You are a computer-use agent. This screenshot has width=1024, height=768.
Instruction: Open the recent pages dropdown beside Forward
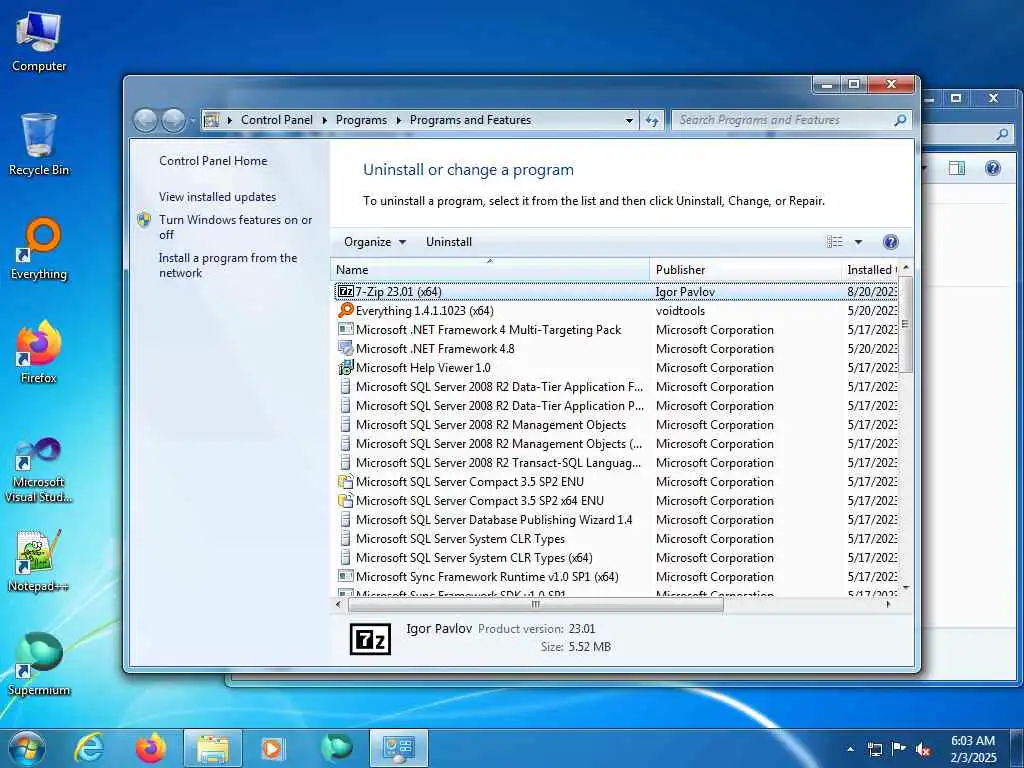click(x=192, y=120)
